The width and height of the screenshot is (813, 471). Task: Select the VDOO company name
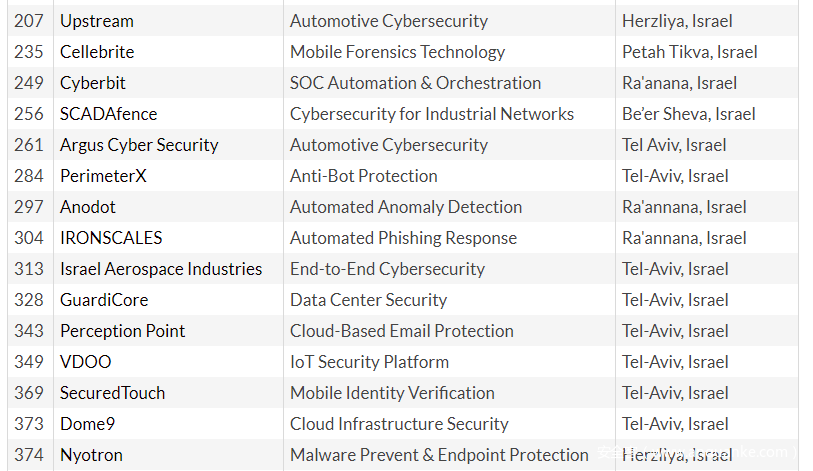pyautogui.click(x=86, y=362)
